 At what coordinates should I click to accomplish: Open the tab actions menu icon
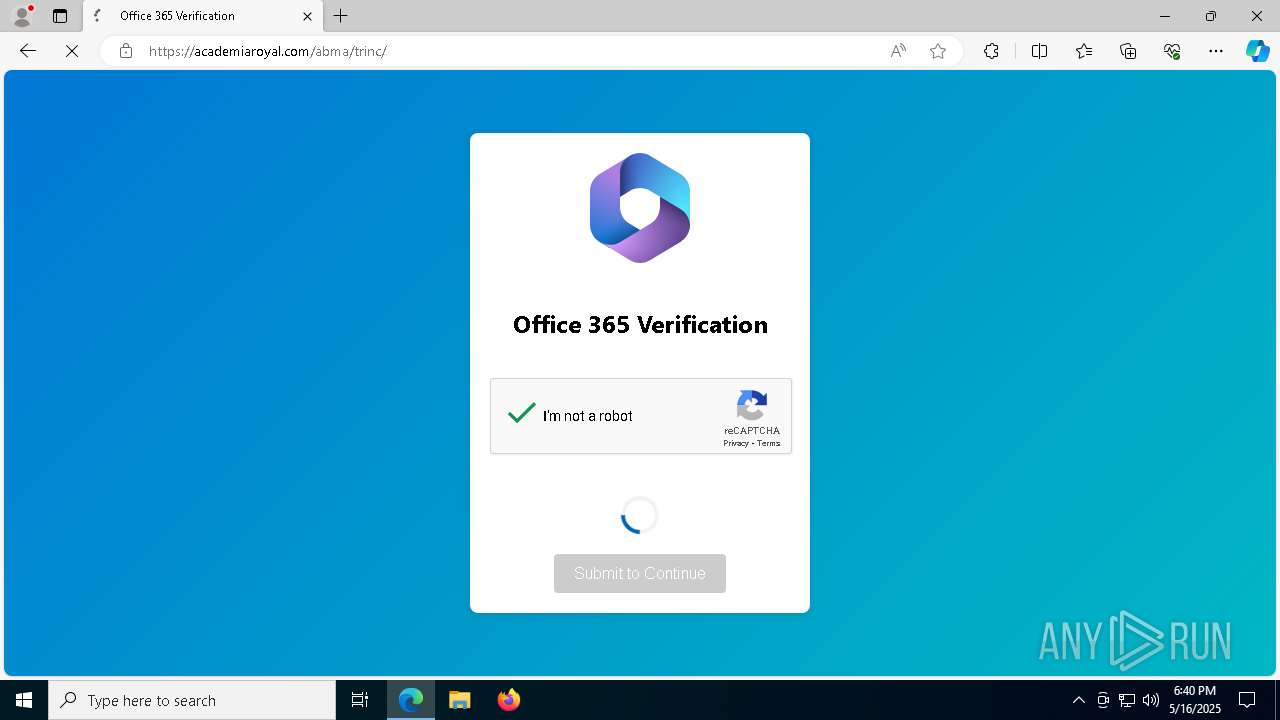click(60, 16)
